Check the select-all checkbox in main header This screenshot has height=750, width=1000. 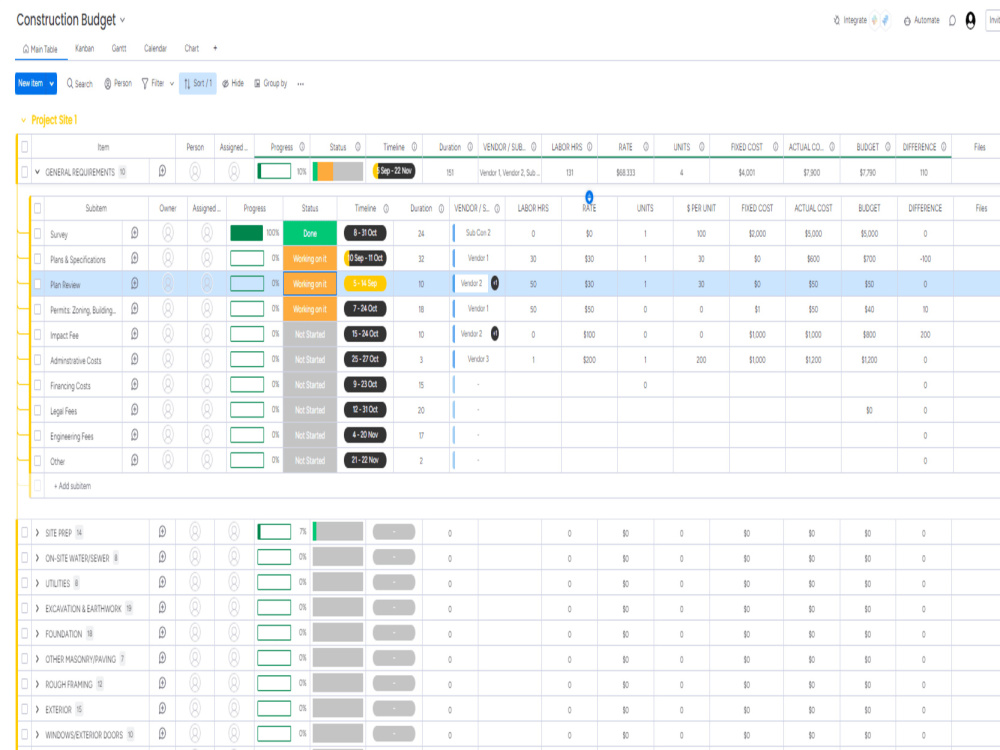coord(25,147)
